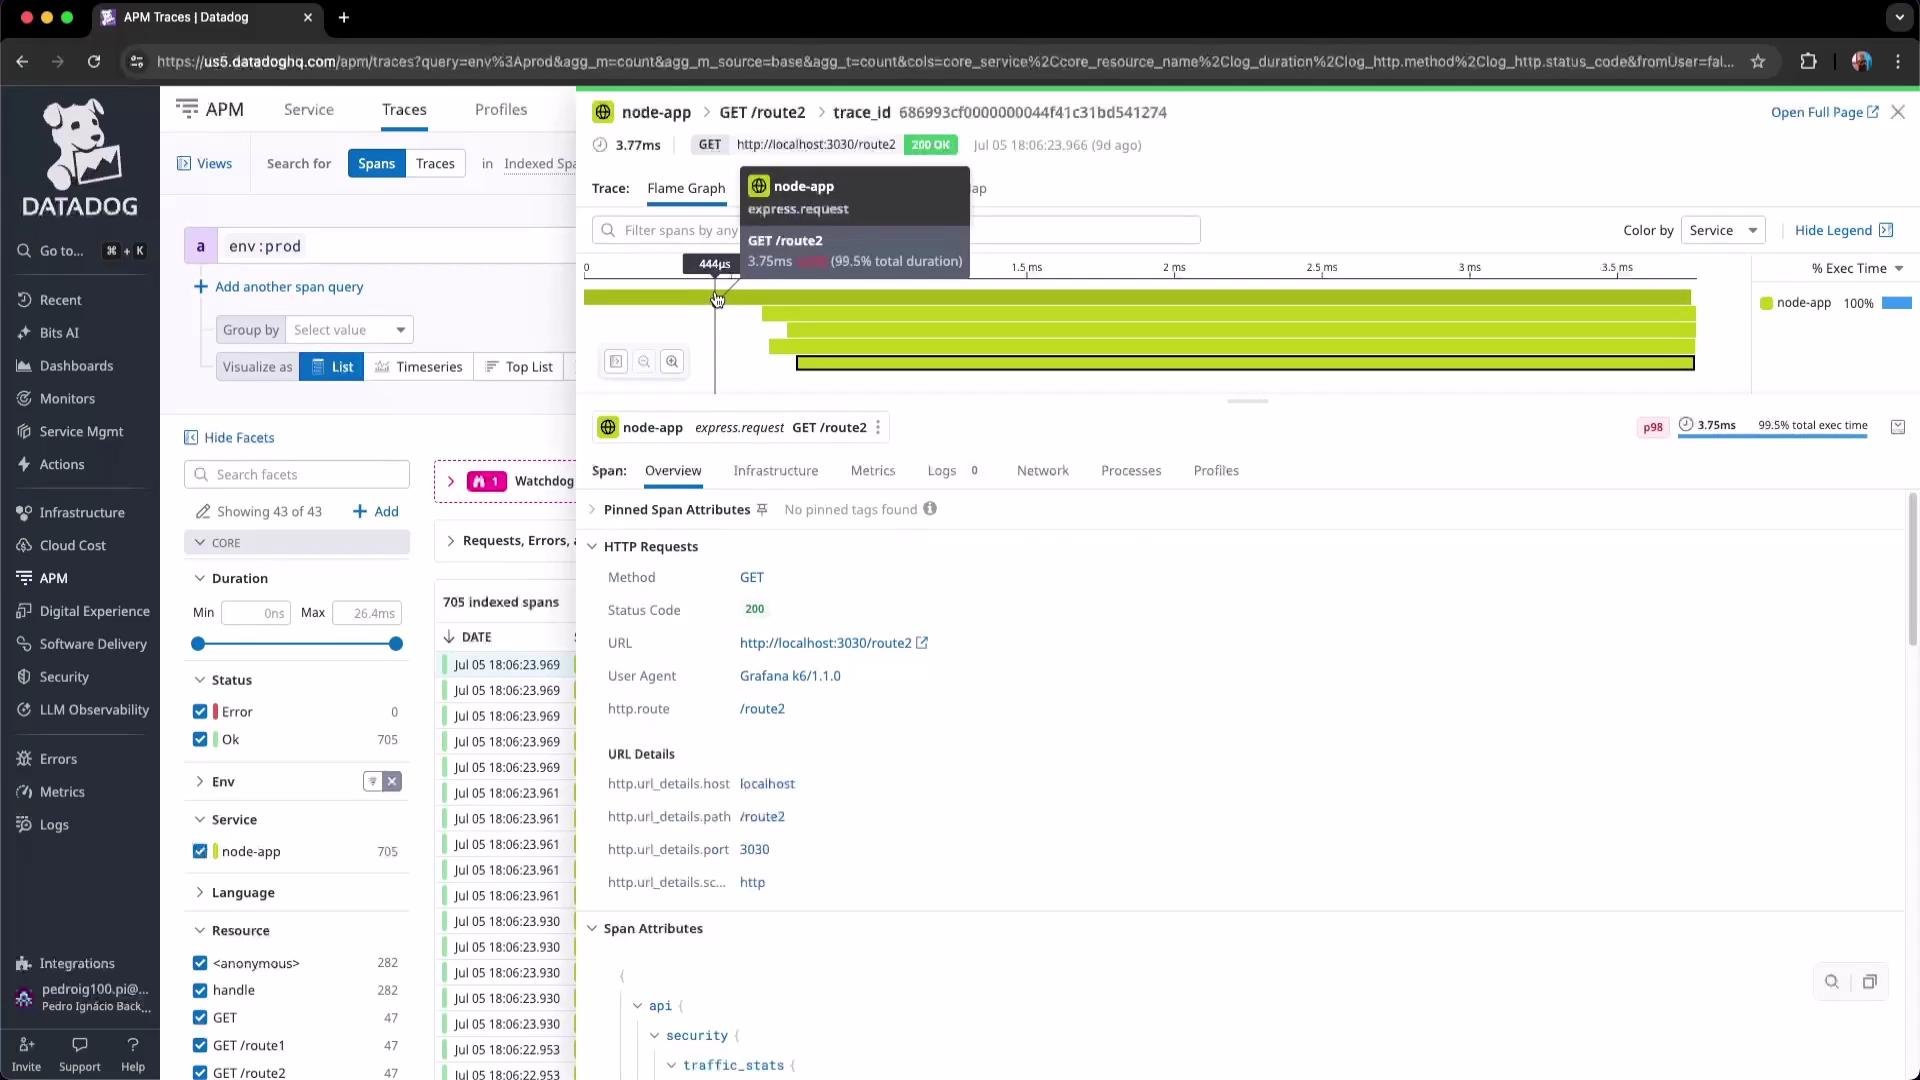Image resolution: width=1920 pixels, height=1080 pixels.
Task: Uncheck the GET resource checkbox
Action: pos(200,1018)
